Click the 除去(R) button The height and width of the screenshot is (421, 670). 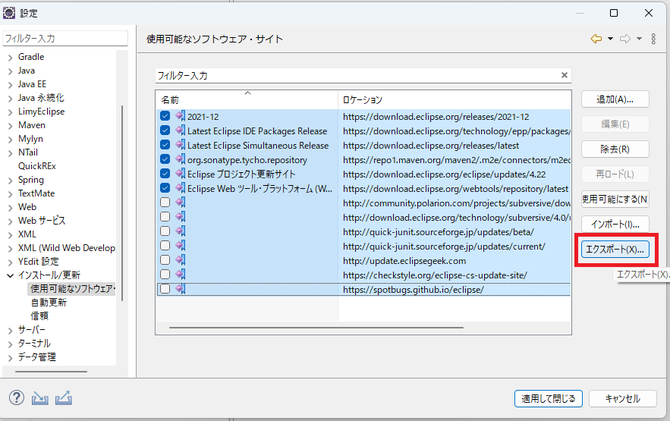click(x=615, y=149)
